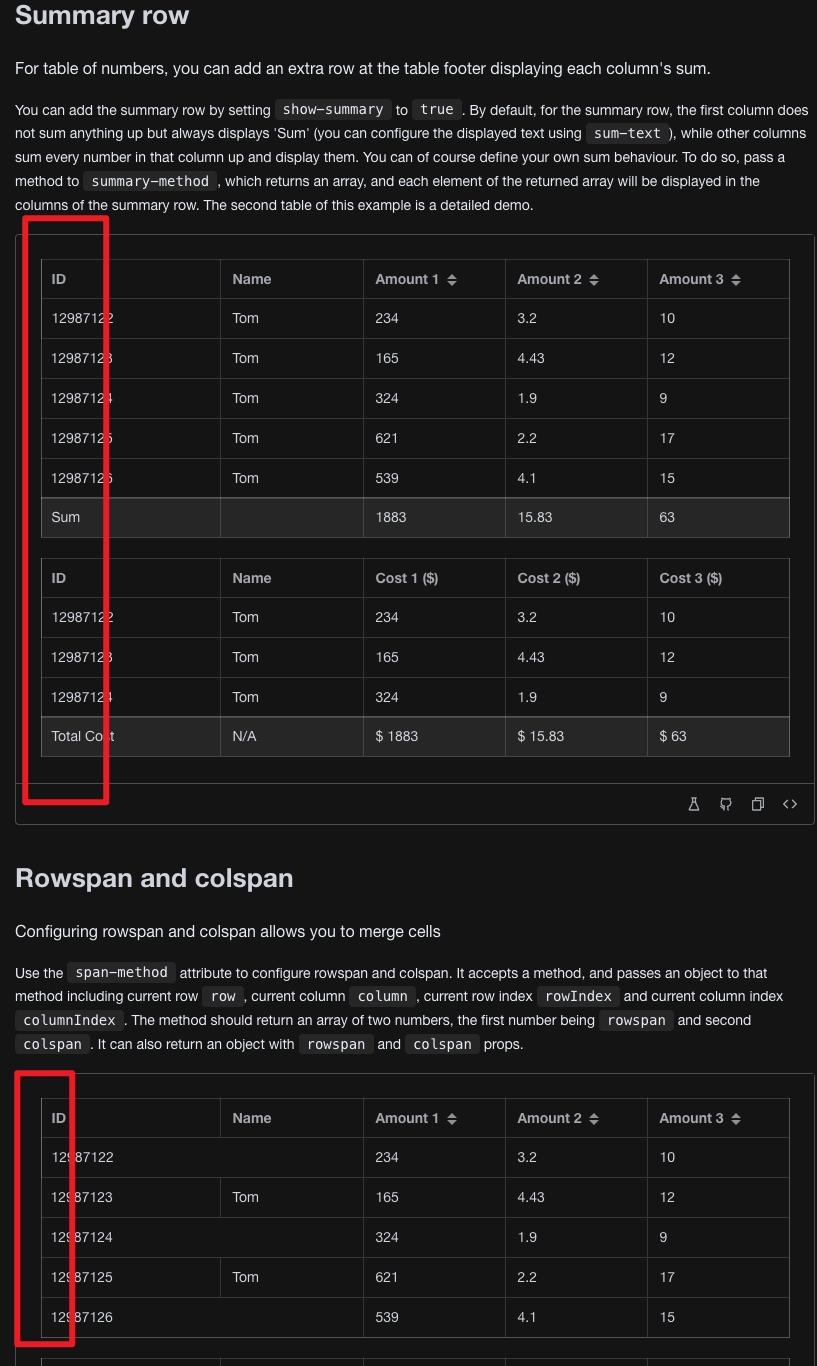The width and height of the screenshot is (817, 1366).
Task: Click the Rowspan and colspan heading
Action: (154, 878)
